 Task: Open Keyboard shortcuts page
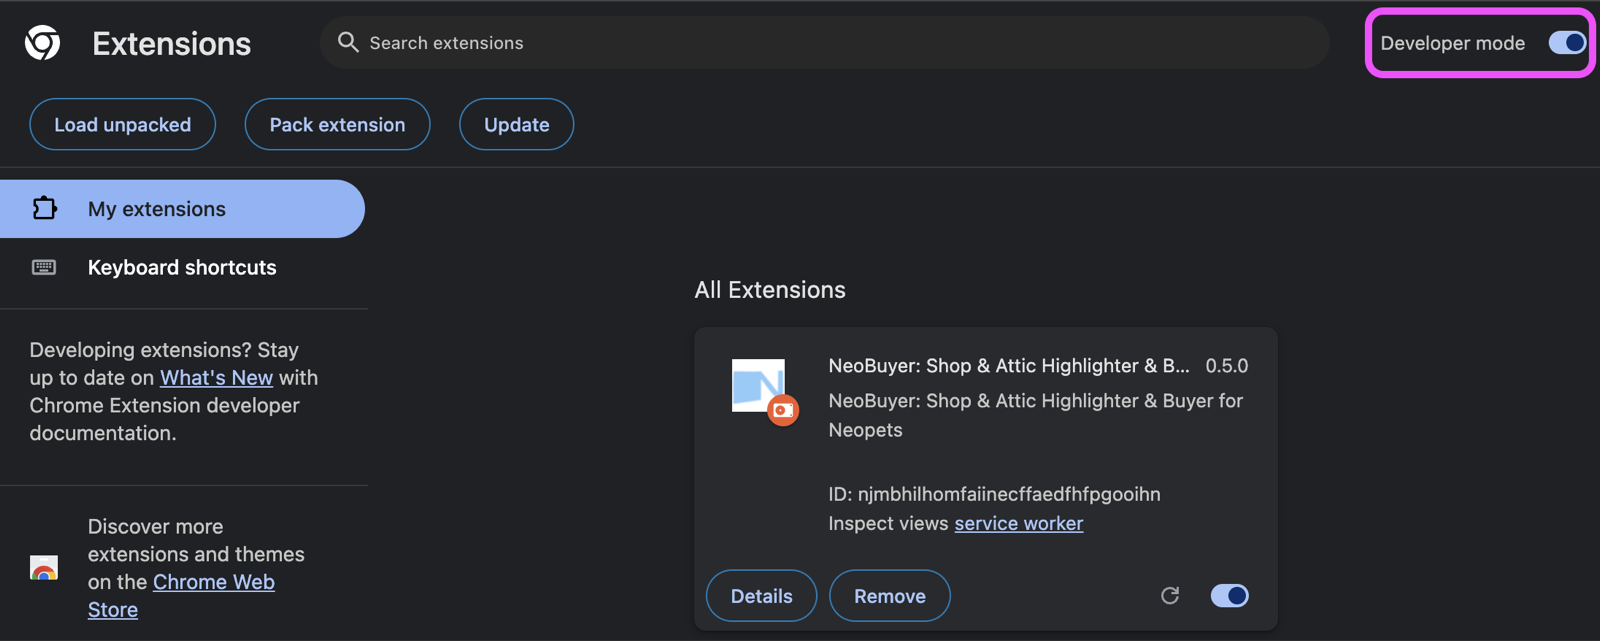point(182,267)
